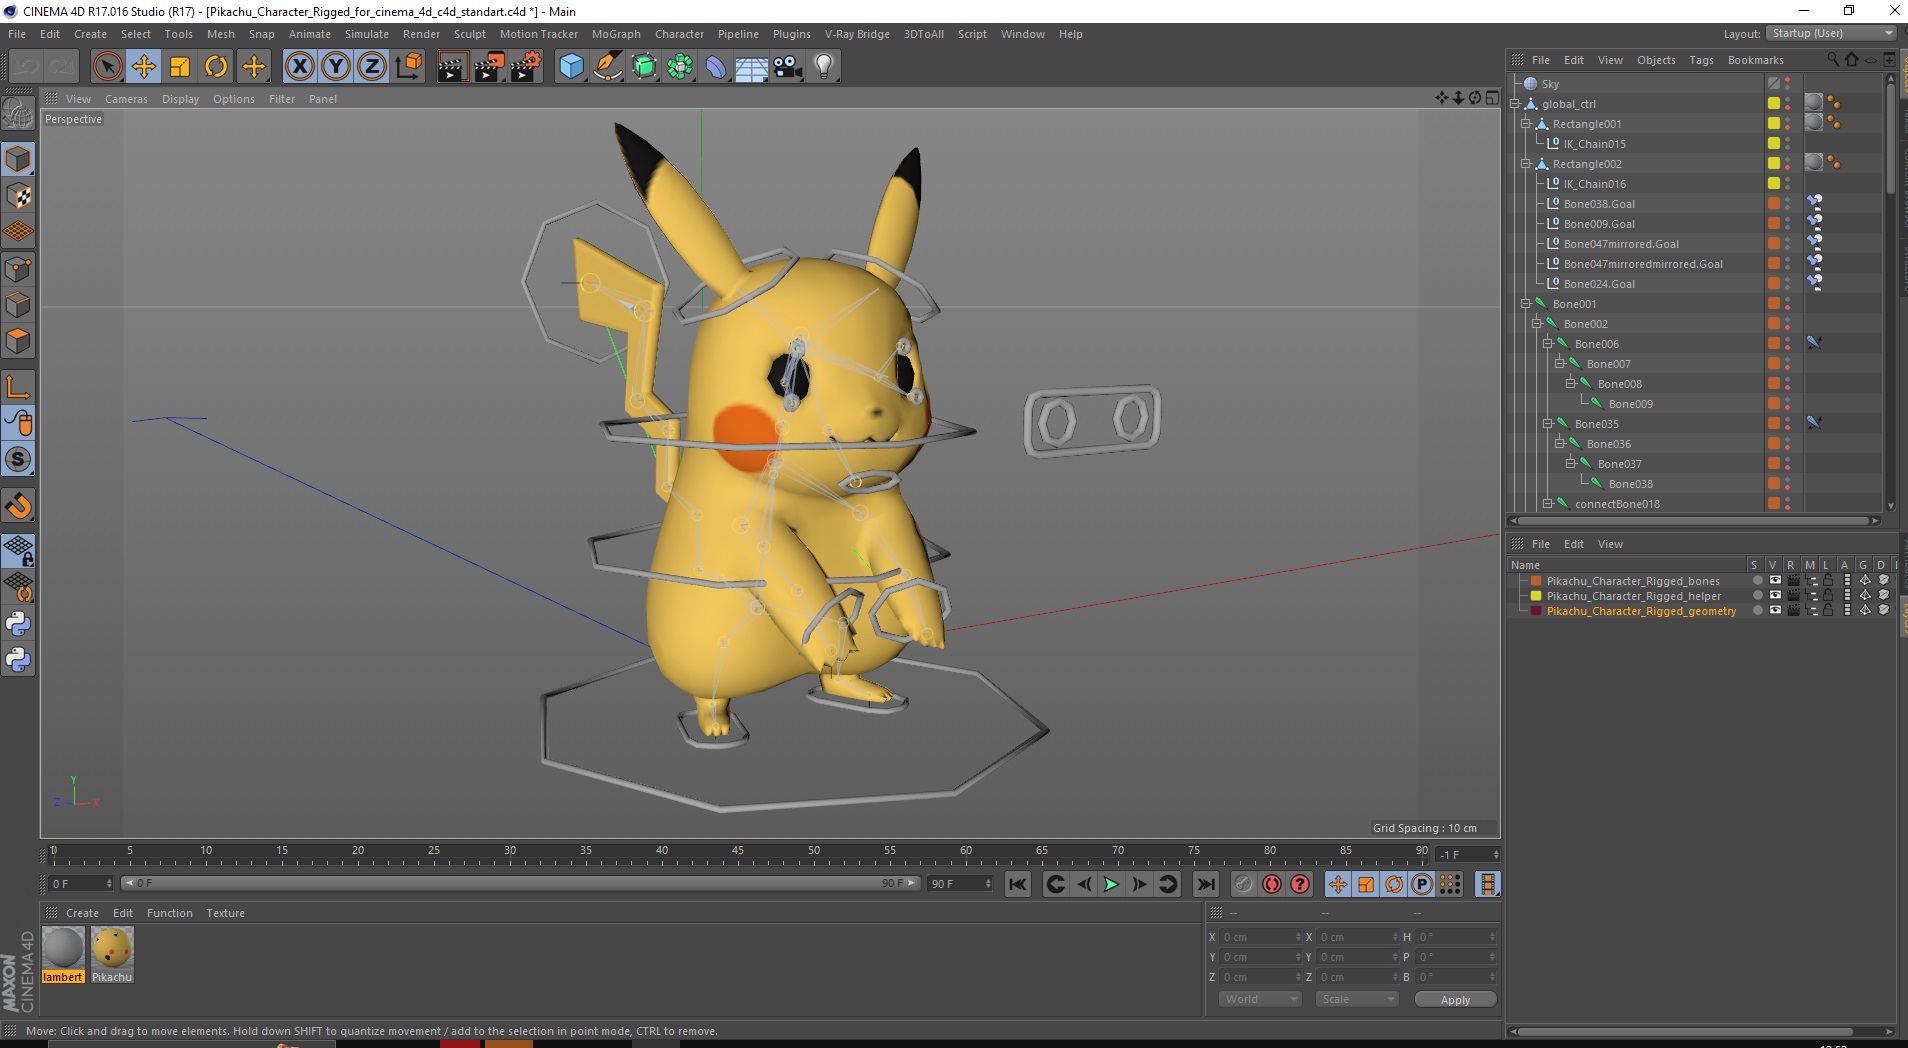This screenshot has height=1048, width=1908.
Task: Collapse the Rectangle002 node
Action: 1526,164
